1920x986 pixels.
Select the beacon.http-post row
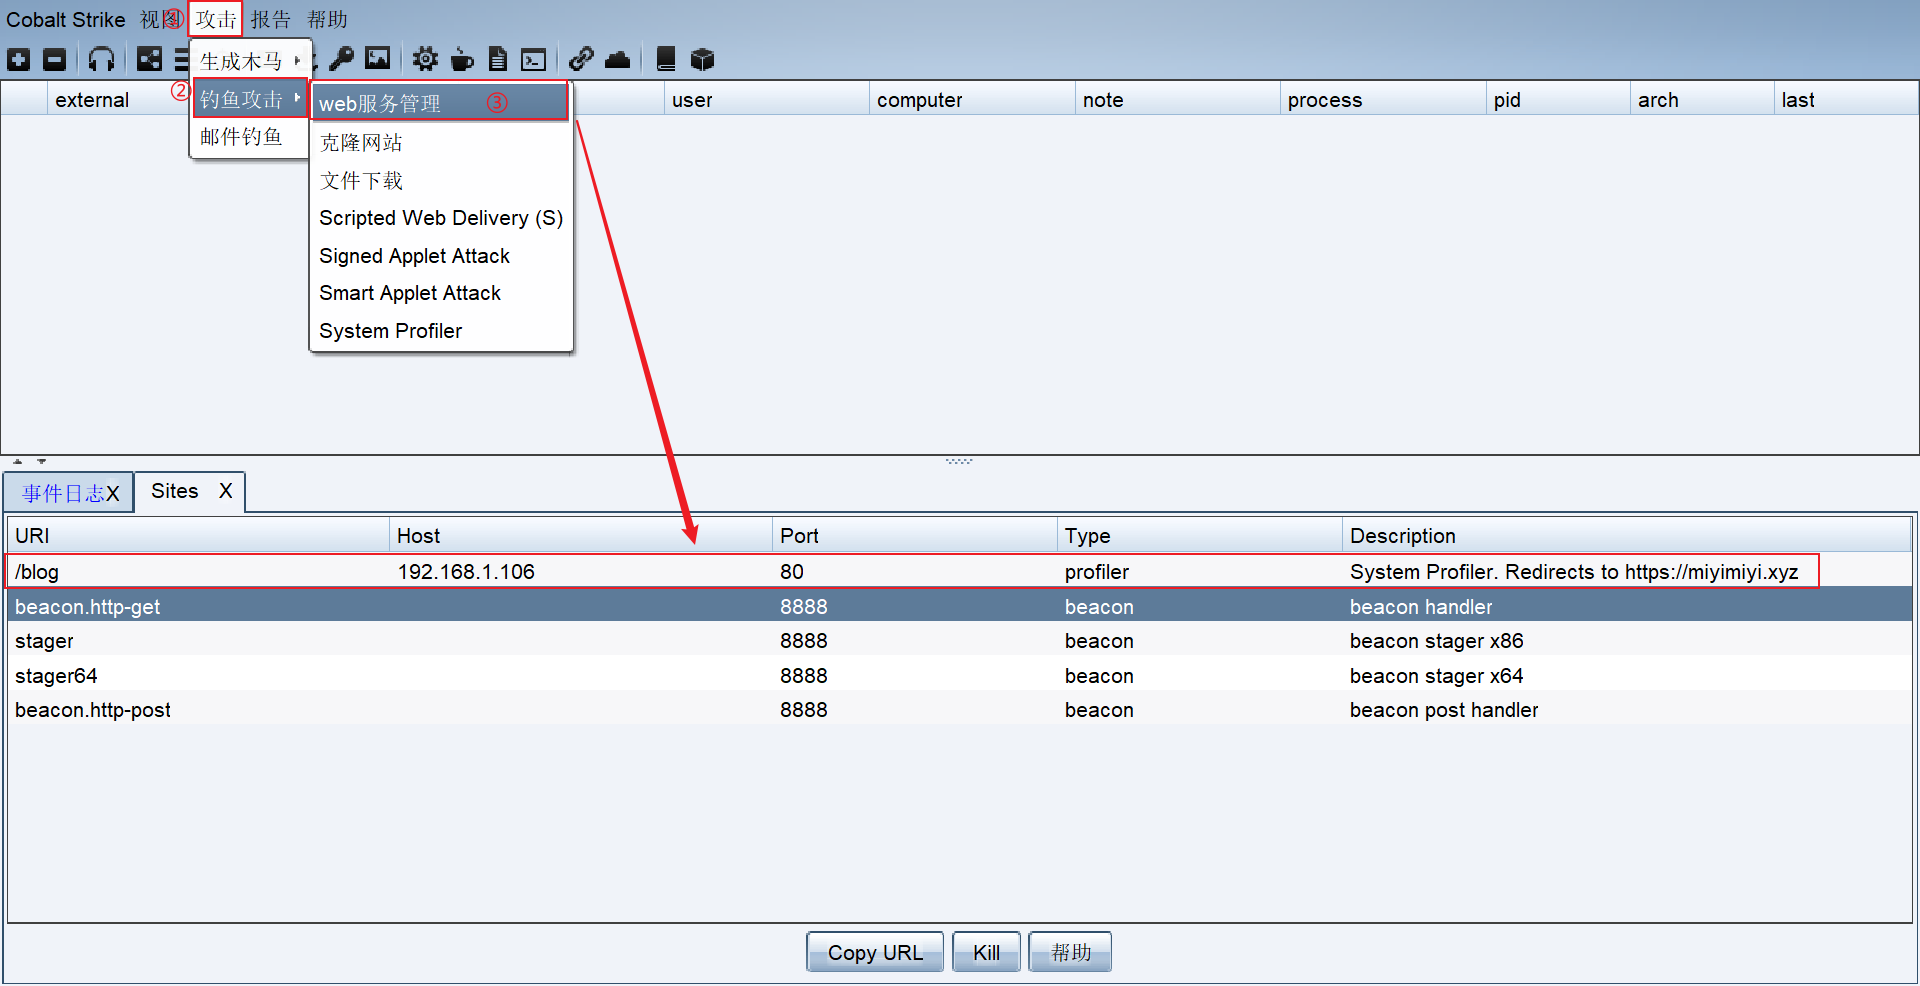[x=960, y=710]
